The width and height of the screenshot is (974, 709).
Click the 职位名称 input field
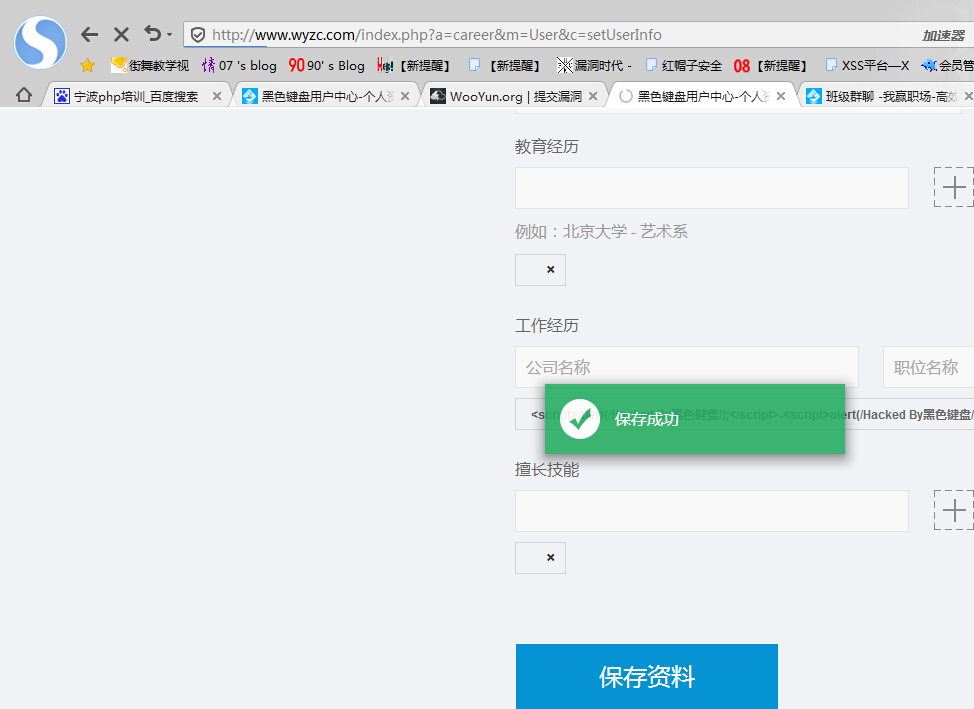point(929,367)
